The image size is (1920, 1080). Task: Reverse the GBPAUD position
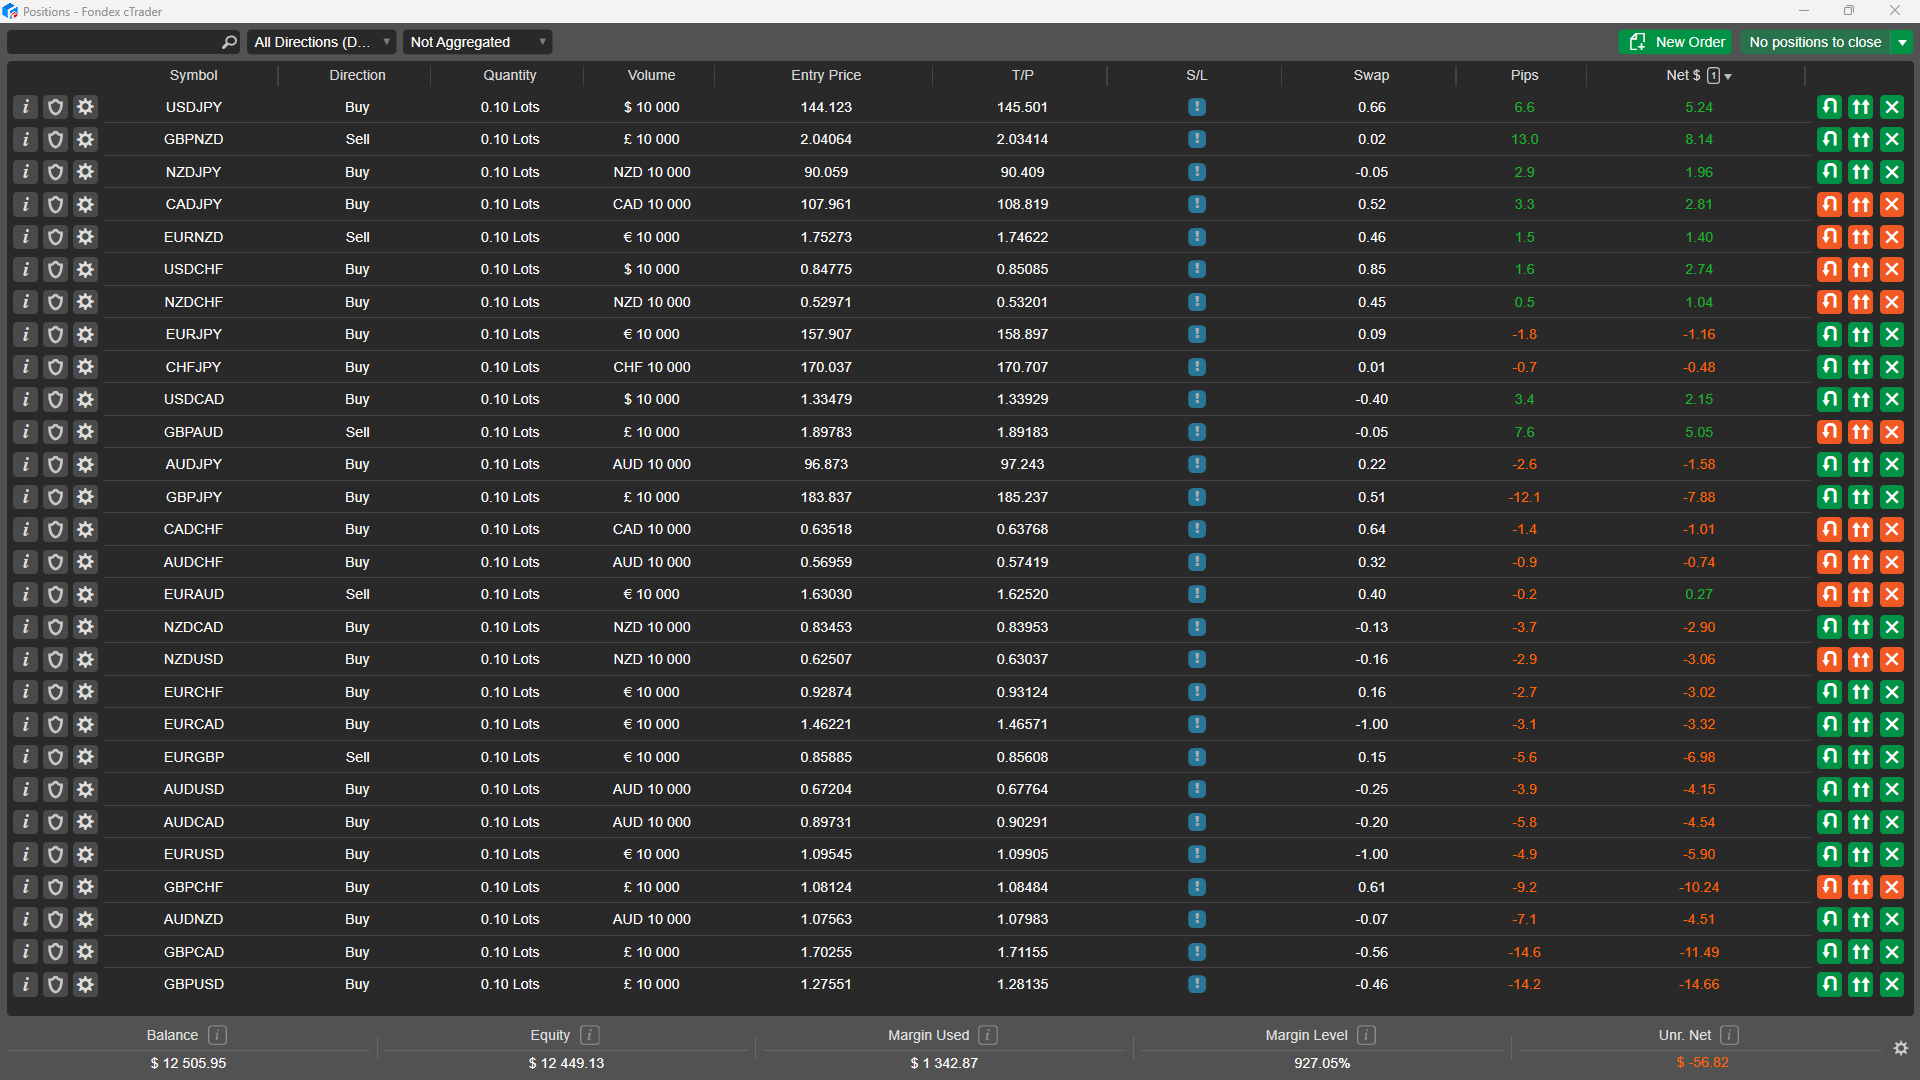point(1829,432)
